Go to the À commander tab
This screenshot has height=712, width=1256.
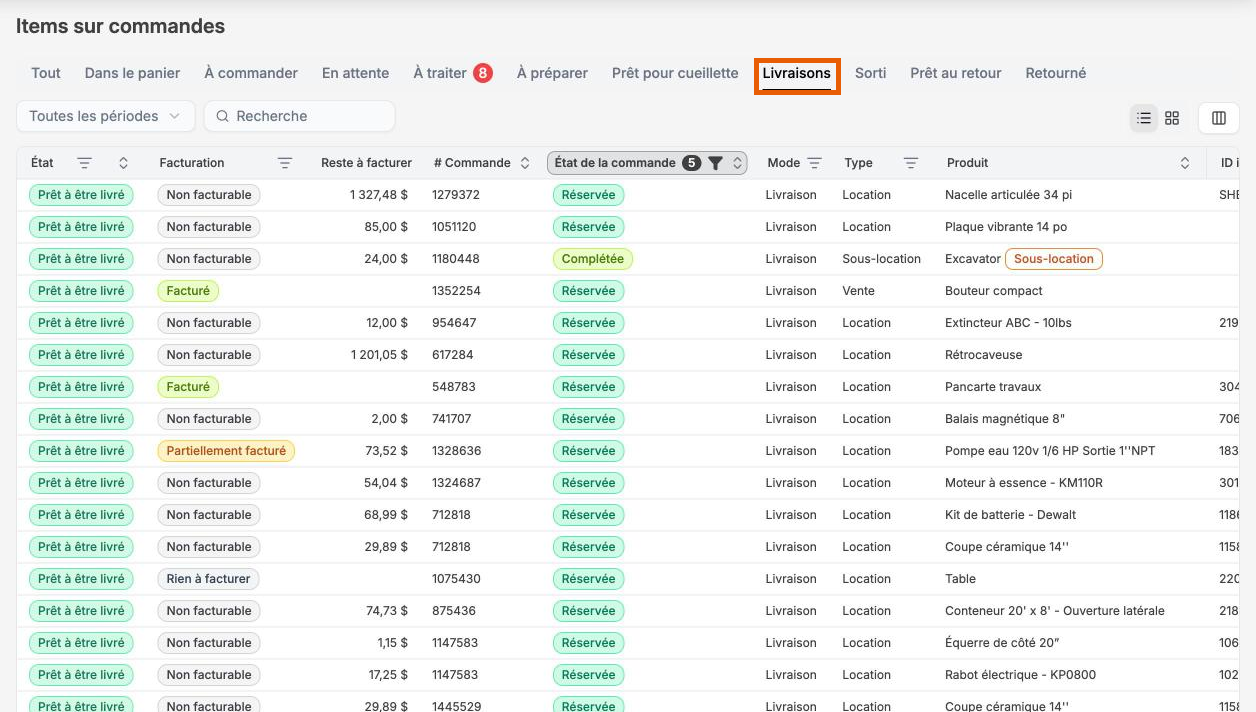coord(251,73)
